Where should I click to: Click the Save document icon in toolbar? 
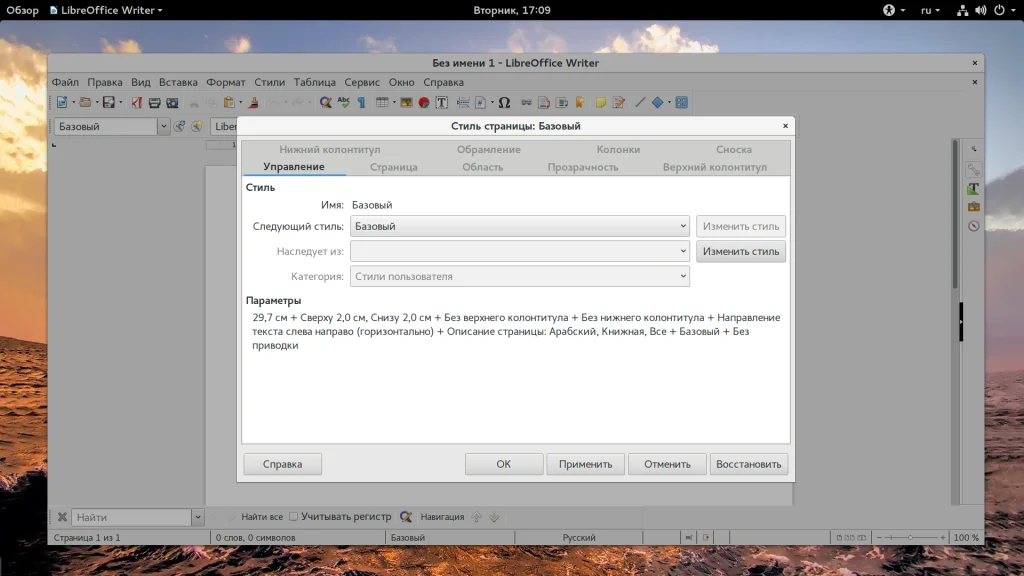tap(108, 102)
